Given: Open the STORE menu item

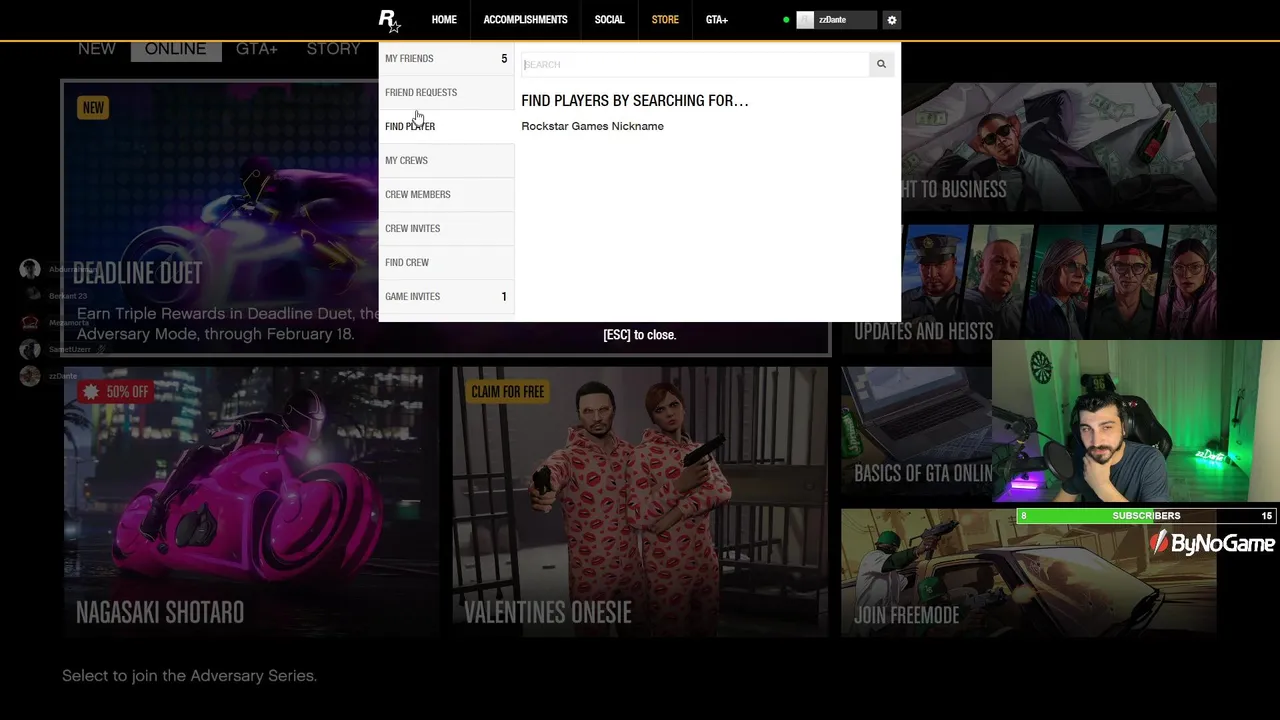Looking at the screenshot, I should (665, 20).
